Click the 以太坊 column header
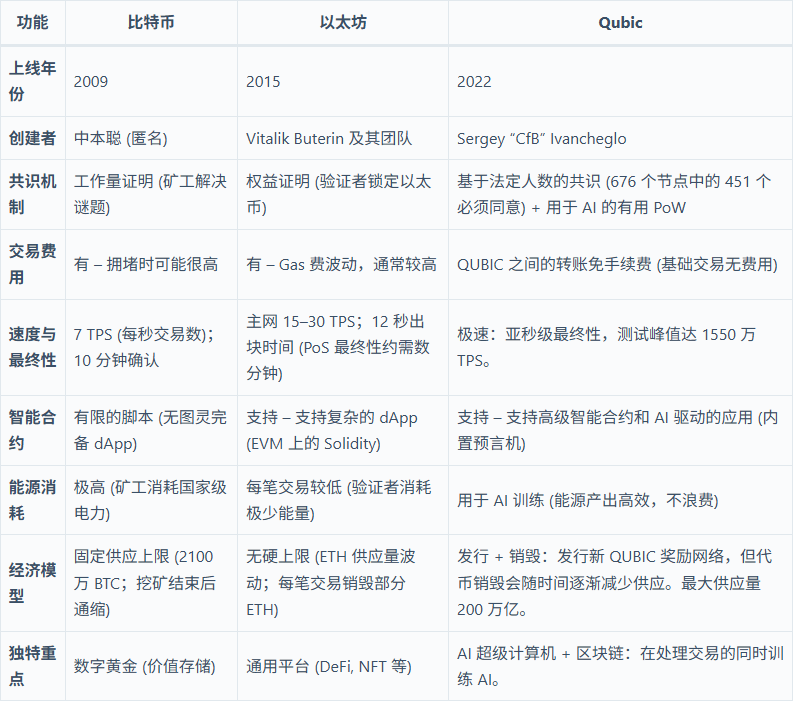Viewport: 793px width, 701px height. click(343, 22)
